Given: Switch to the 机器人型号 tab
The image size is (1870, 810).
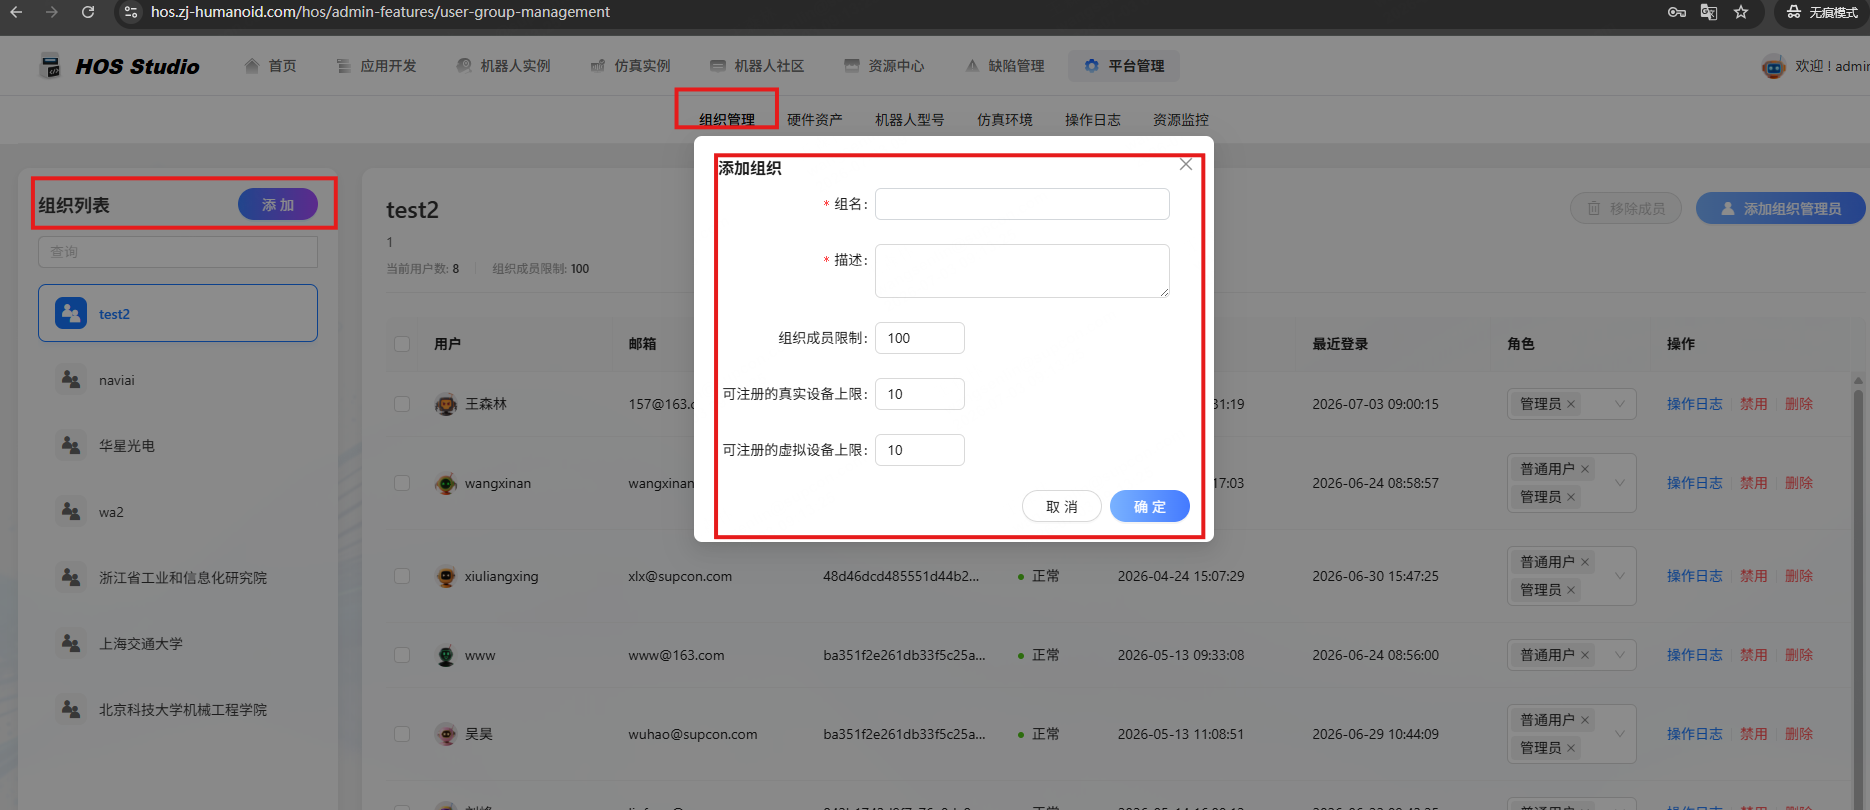Looking at the screenshot, I should coord(909,120).
